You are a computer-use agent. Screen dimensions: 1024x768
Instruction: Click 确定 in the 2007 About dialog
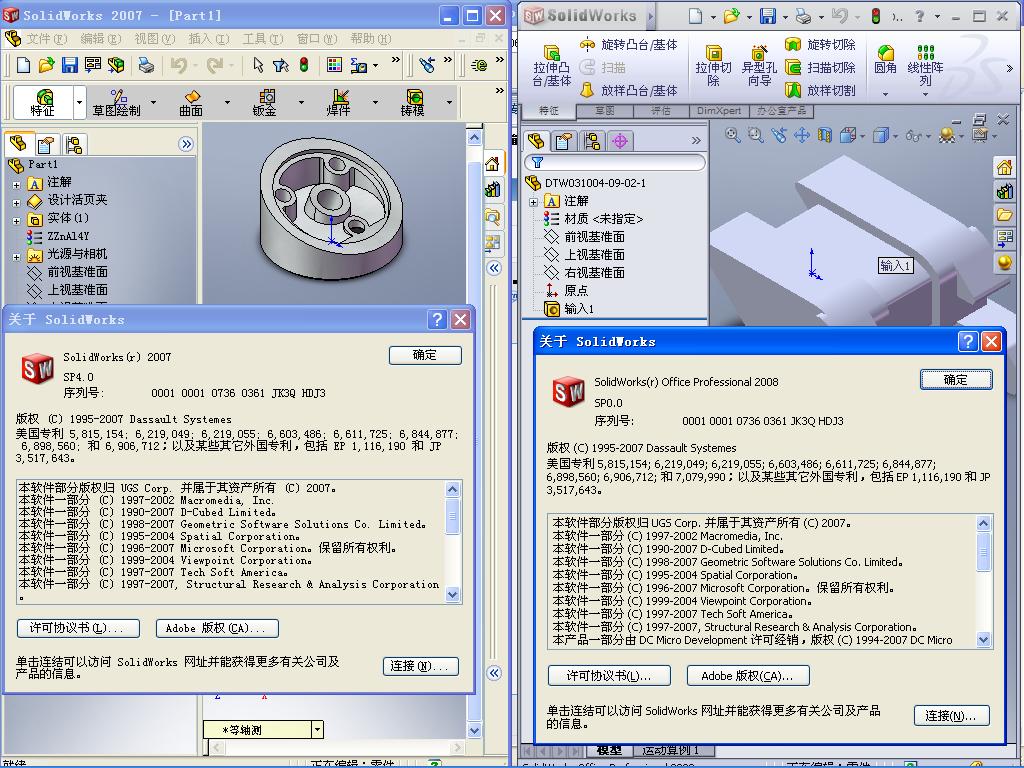(425, 355)
